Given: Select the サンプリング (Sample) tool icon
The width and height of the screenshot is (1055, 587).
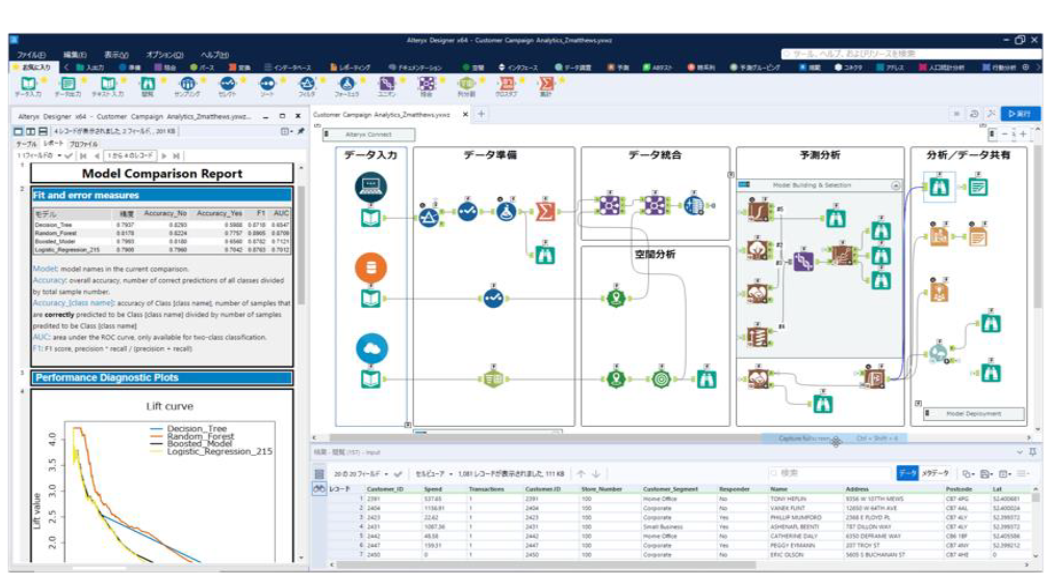Looking at the screenshot, I should click(x=187, y=83).
